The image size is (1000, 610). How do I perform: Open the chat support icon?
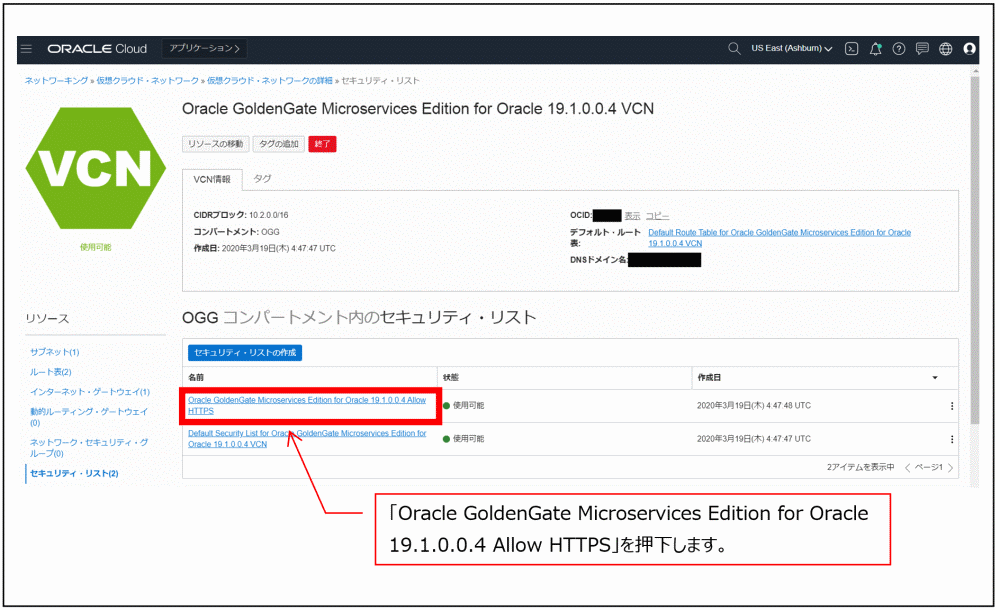(x=922, y=48)
